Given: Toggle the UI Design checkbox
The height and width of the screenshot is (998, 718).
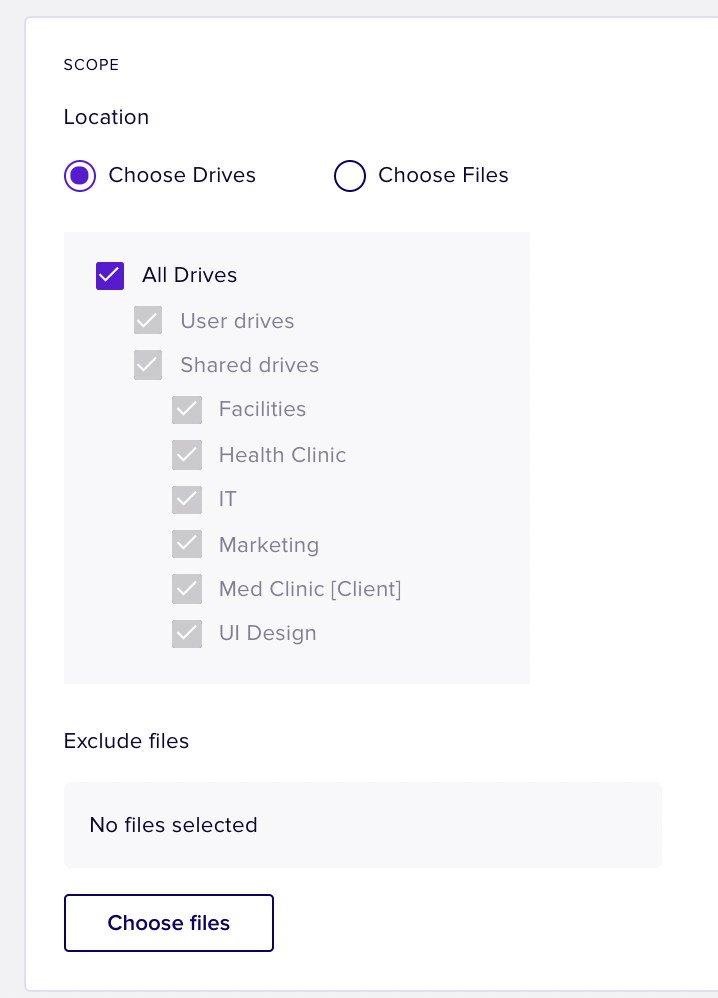Looking at the screenshot, I should coord(187,633).
